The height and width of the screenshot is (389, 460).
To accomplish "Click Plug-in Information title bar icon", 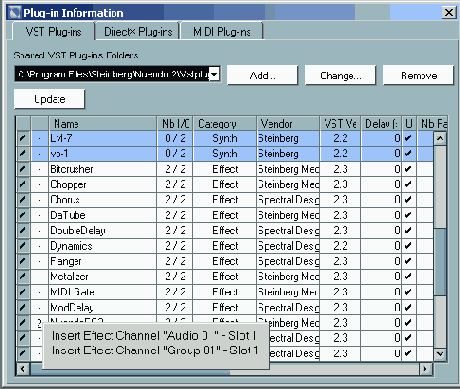I will [14, 13].
